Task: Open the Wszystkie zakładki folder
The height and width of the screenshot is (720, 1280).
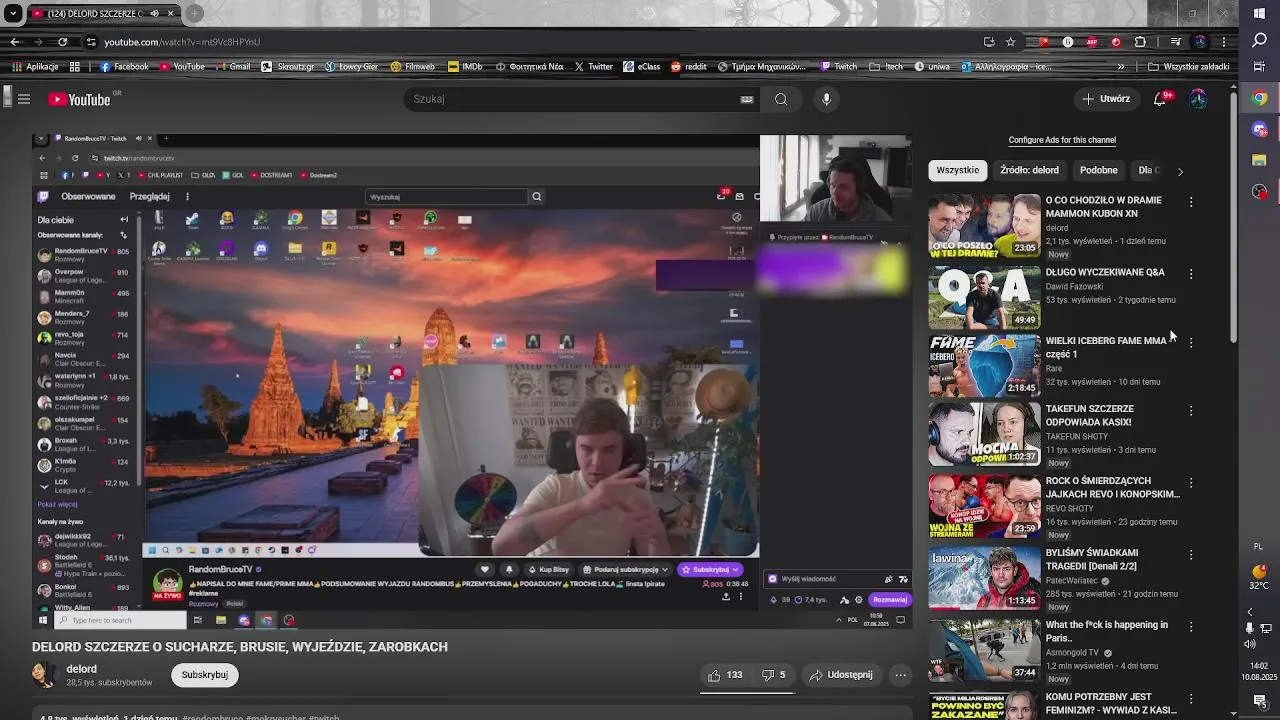Action: tap(1189, 67)
